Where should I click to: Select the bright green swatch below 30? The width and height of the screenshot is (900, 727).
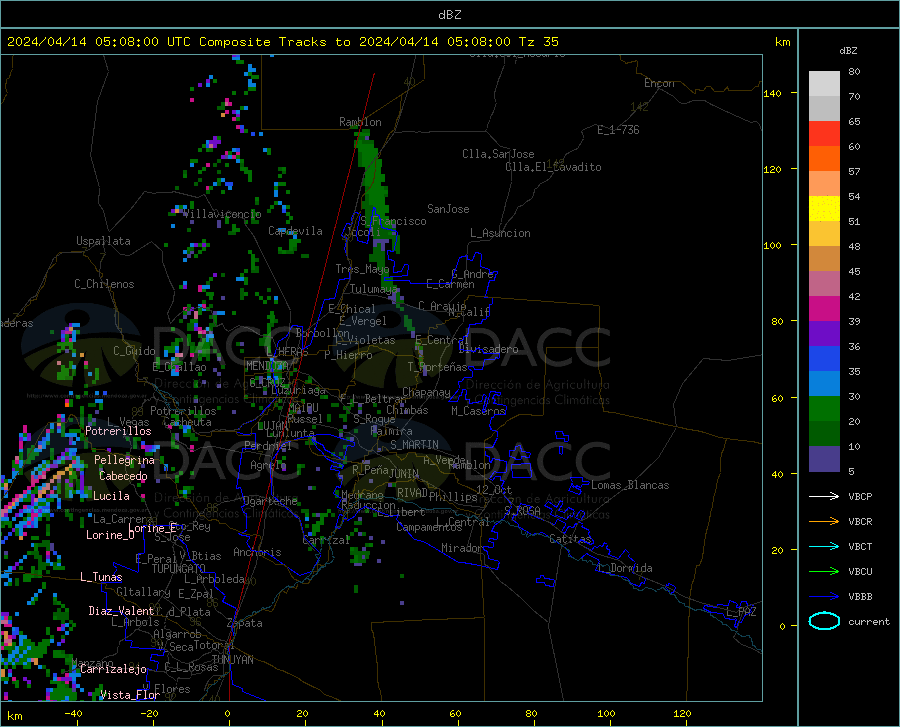[824, 409]
